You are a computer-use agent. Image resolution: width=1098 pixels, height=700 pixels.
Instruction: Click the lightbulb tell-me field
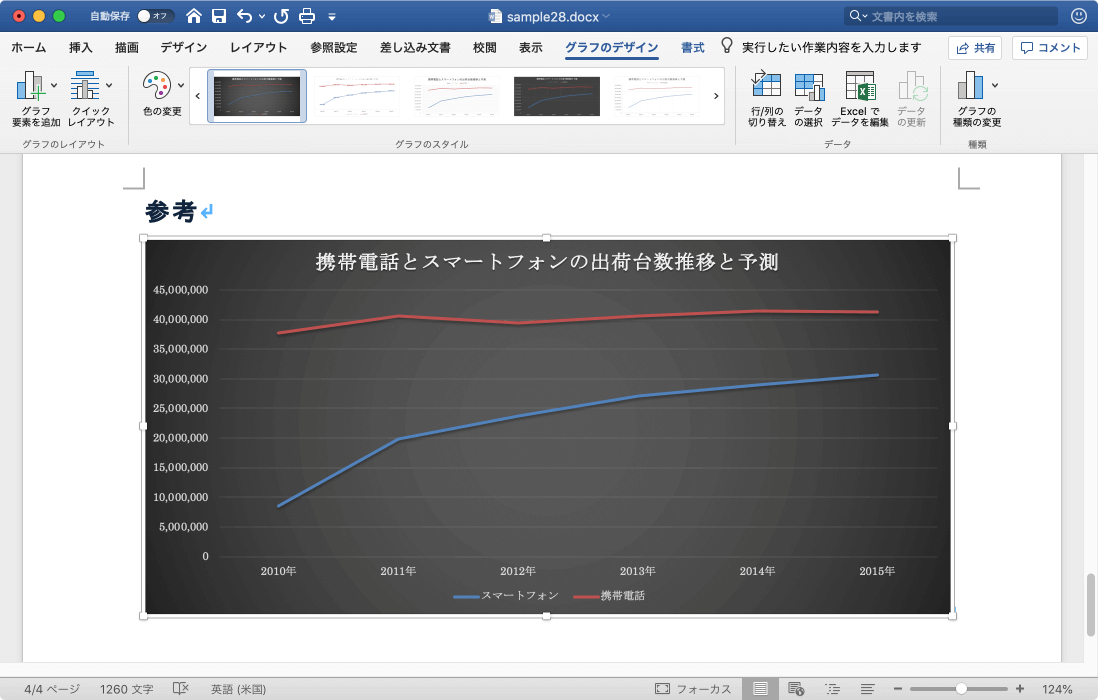[821, 48]
